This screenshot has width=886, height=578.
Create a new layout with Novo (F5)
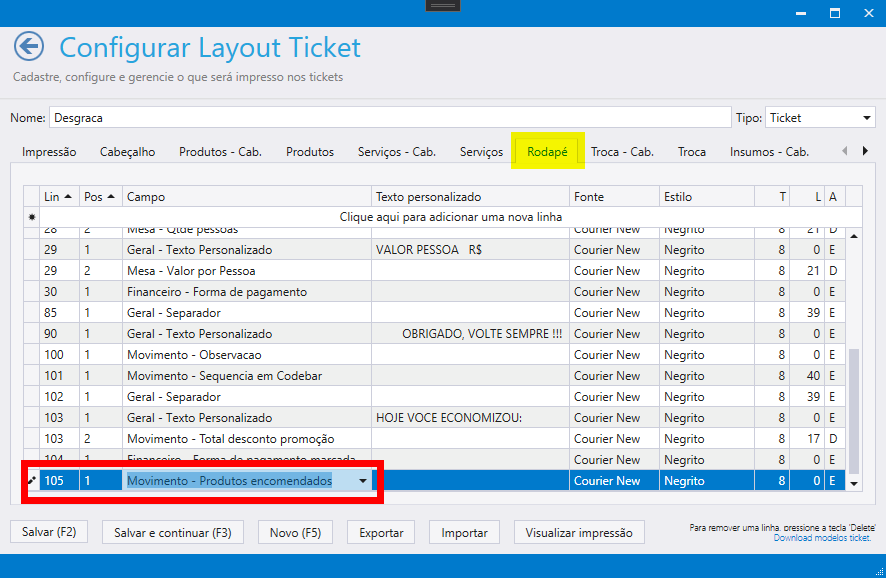[296, 532]
